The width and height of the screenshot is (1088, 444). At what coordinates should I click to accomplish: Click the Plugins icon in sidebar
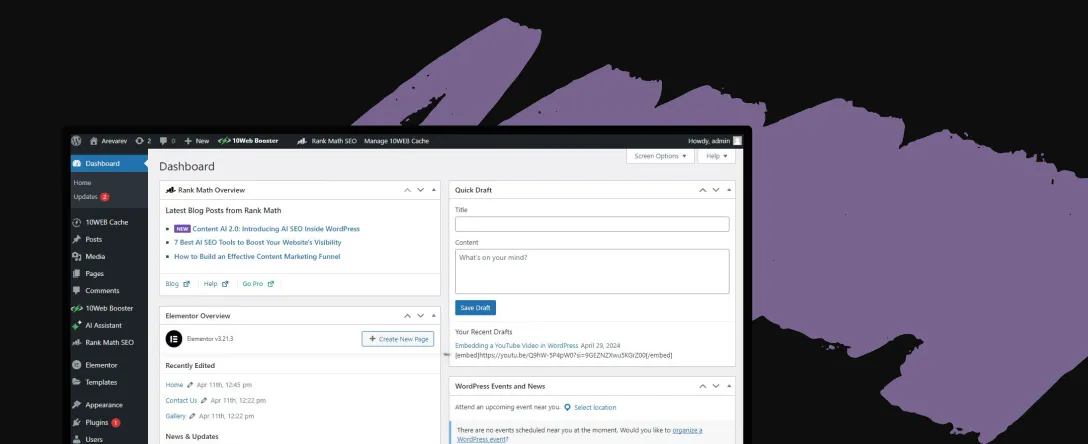77,423
